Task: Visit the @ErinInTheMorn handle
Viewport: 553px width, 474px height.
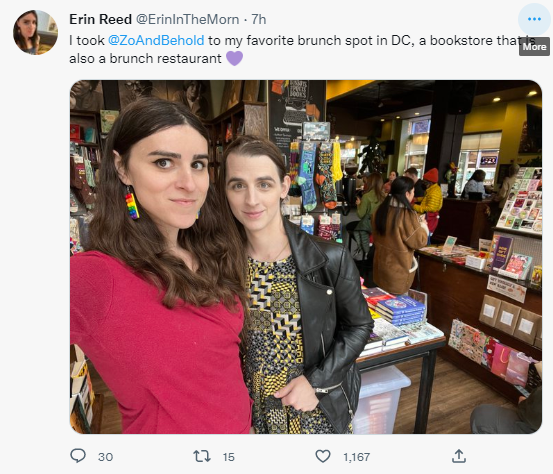Action: click(x=187, y=19)
